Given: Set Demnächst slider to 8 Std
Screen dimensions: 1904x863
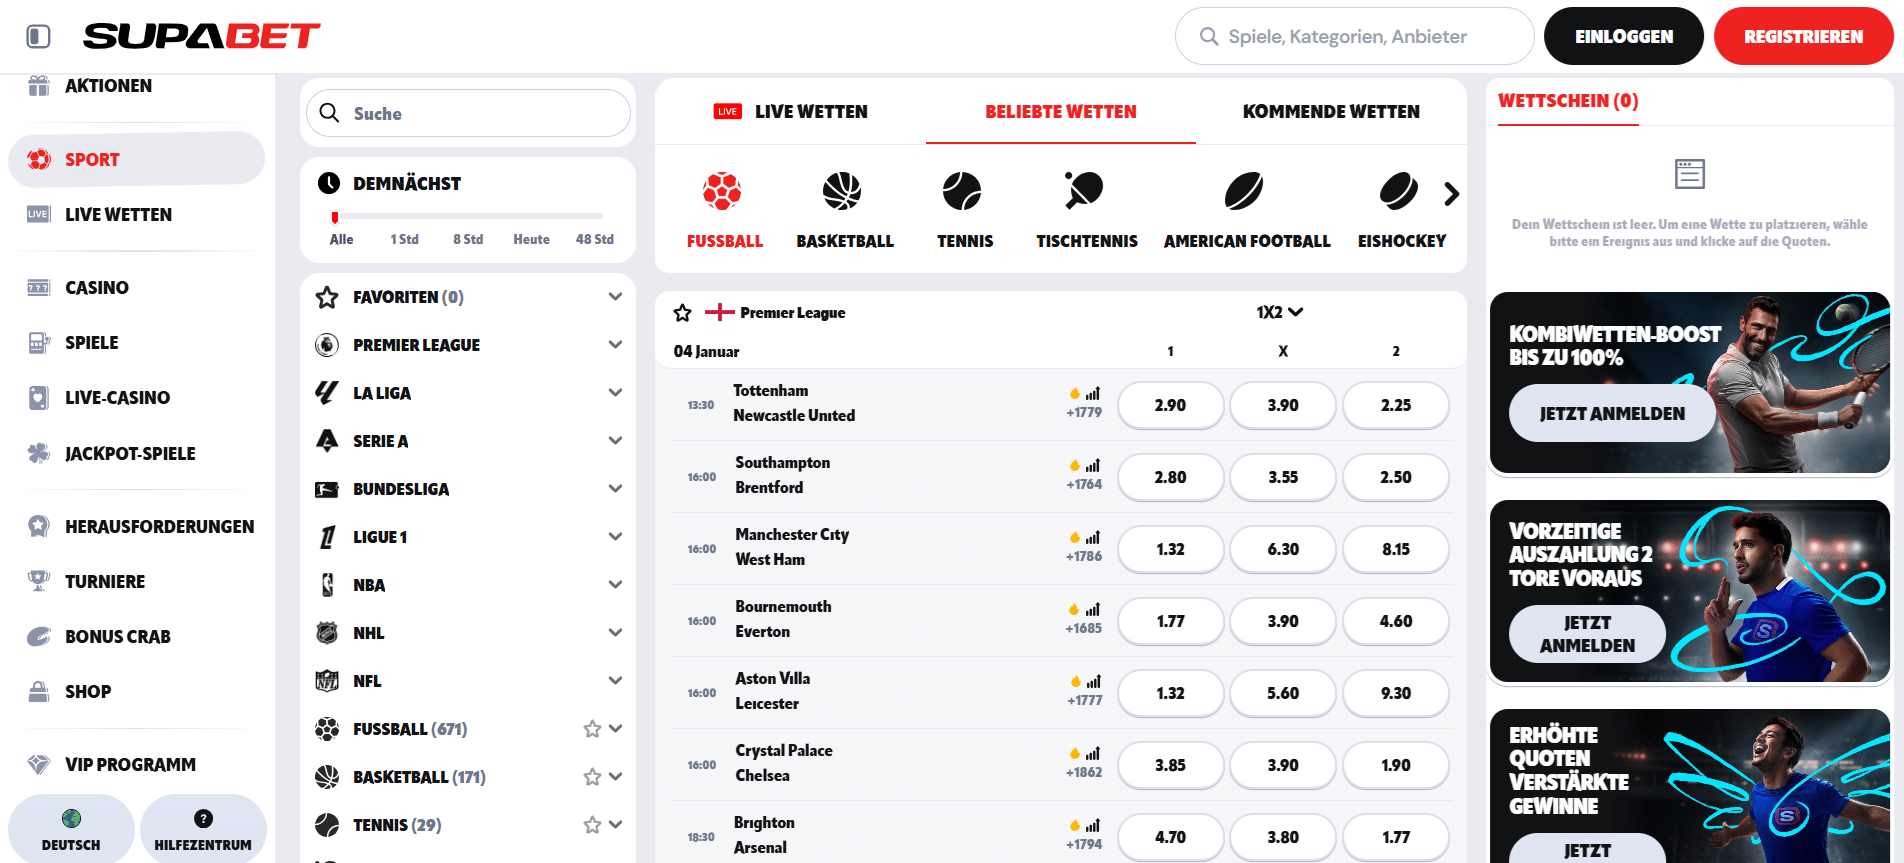Looking at the screenshot, I should coord(468,239).
